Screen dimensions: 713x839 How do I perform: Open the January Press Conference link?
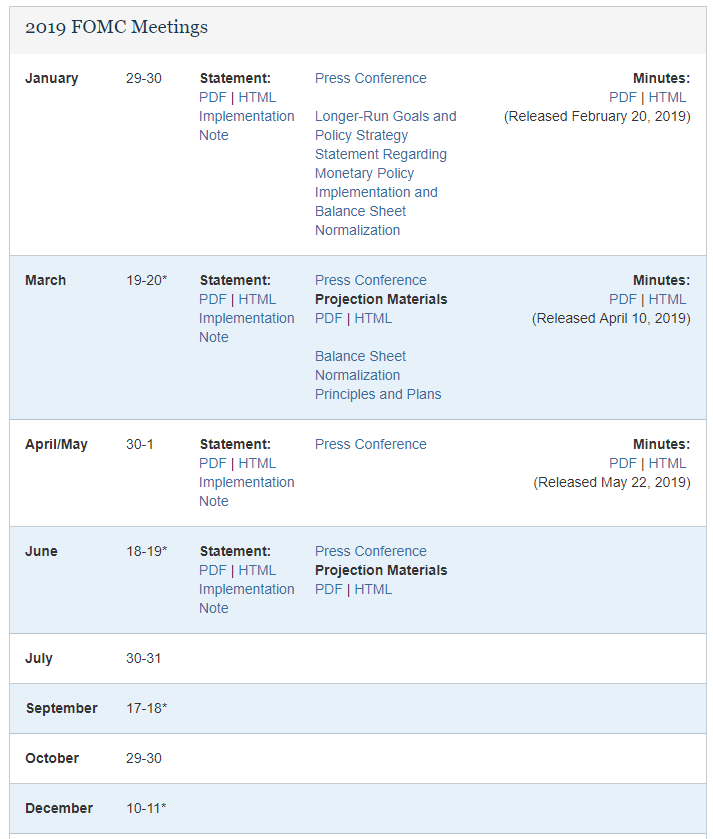pyautogui.click(x=370, y=78)
